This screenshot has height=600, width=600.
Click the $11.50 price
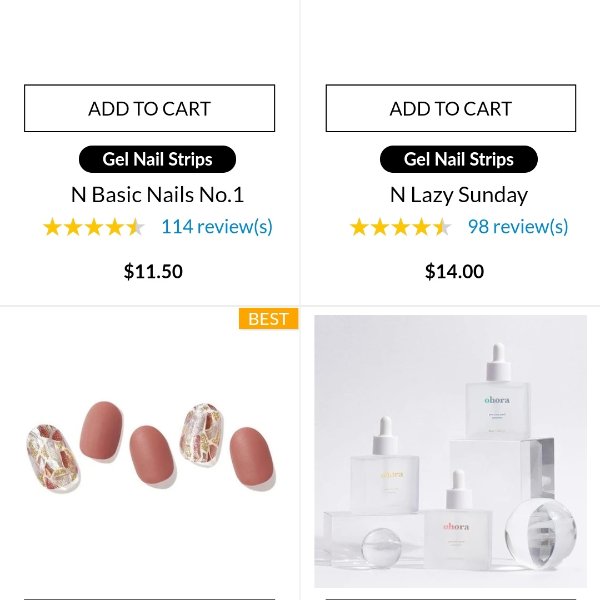153,271
